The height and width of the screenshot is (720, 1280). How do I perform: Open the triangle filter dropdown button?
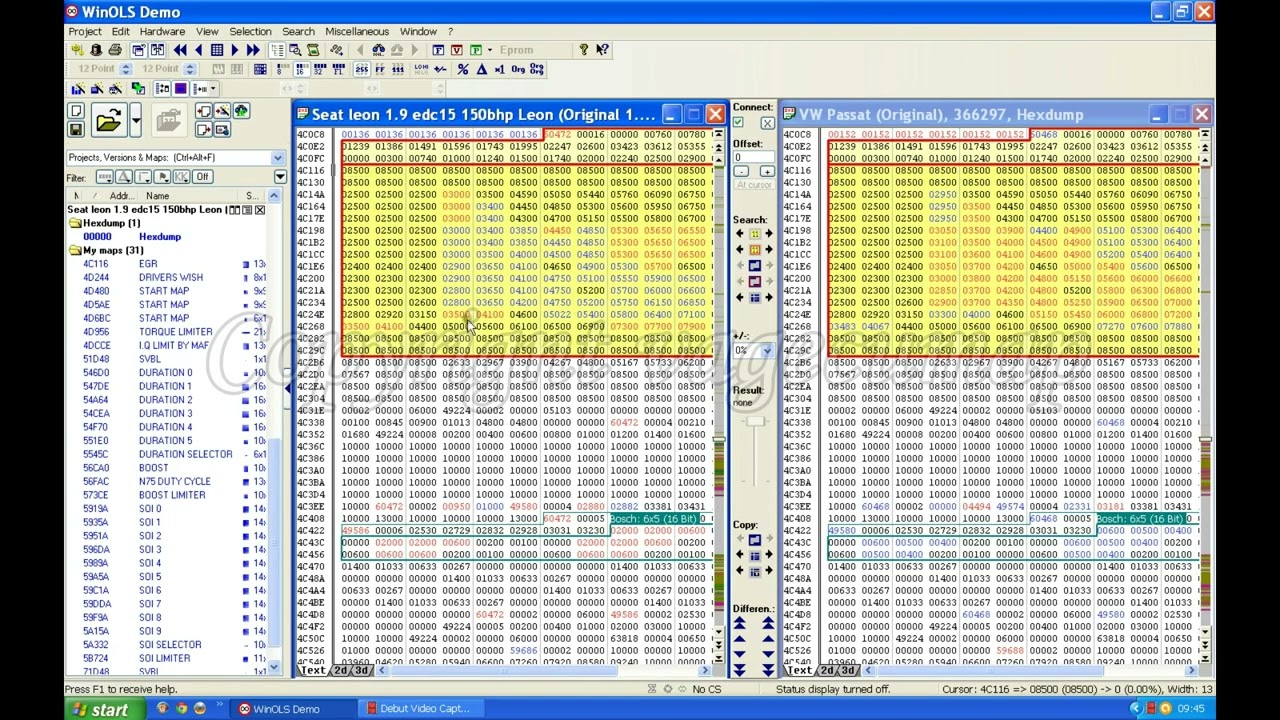click(123, 177)
